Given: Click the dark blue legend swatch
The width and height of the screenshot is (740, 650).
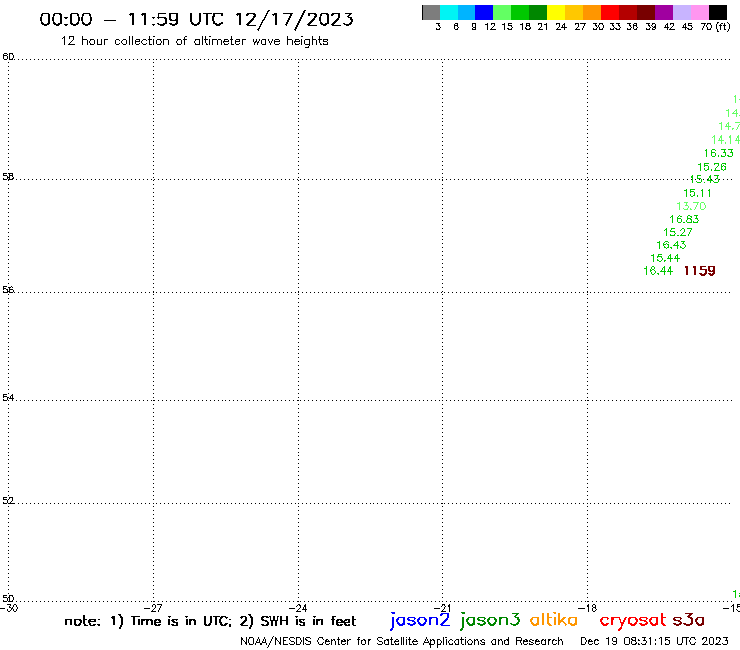Looking at the screenshot, I should coord(484,12).
